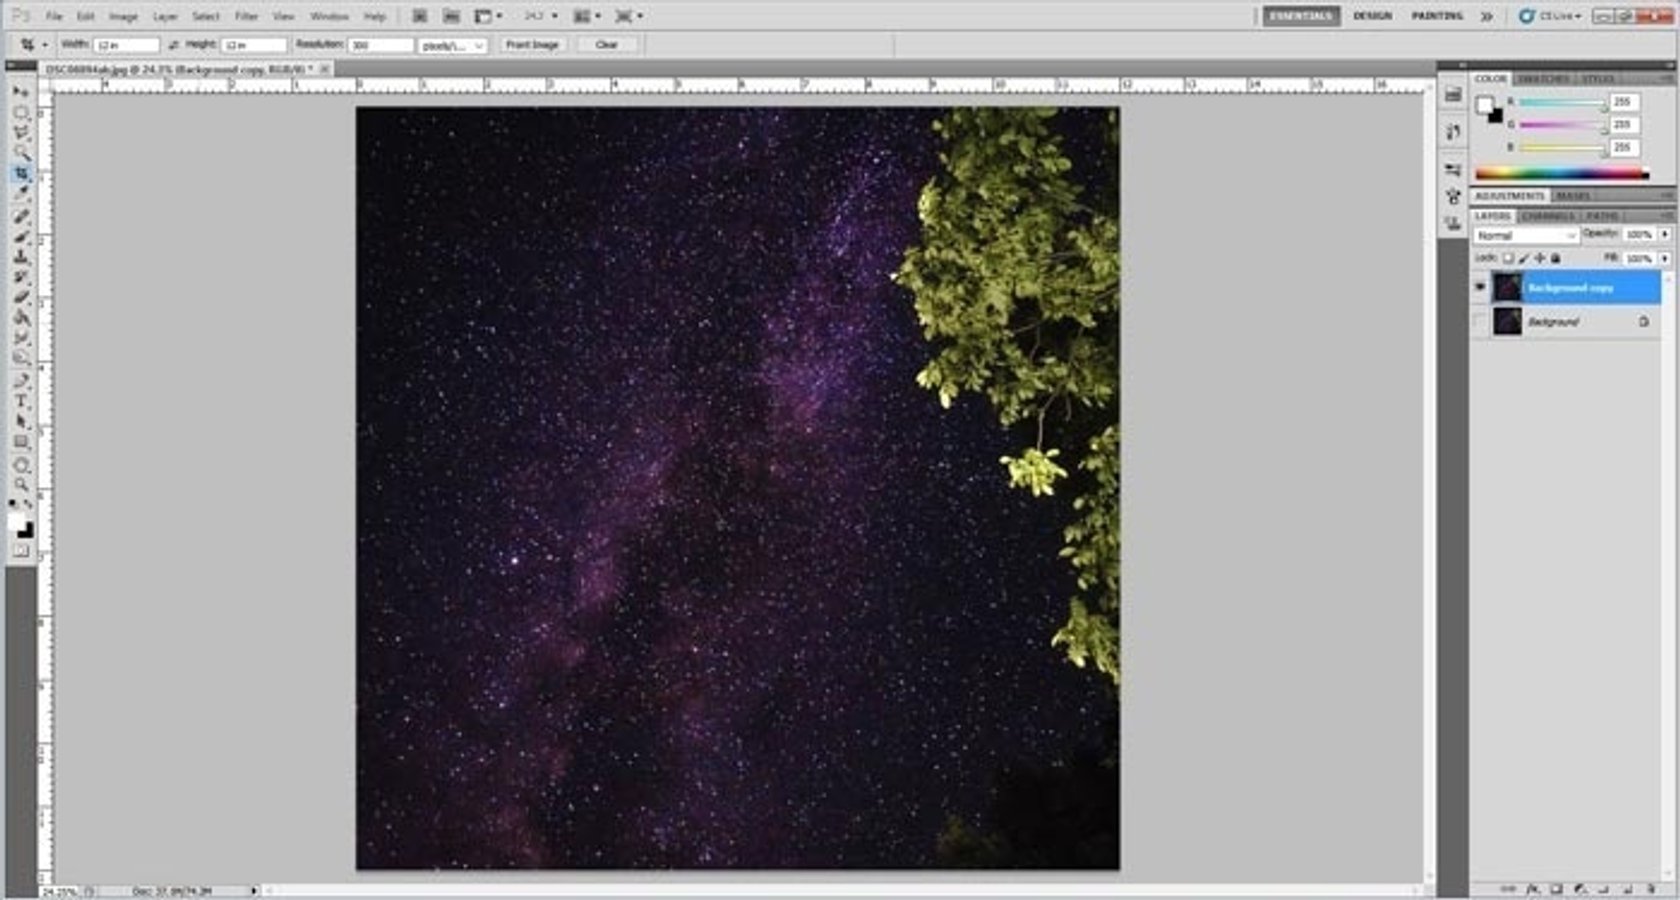Open the Normal blend mode dropdown
Viewport: 1680px width, 900px height.
[x=1527, y=234]
